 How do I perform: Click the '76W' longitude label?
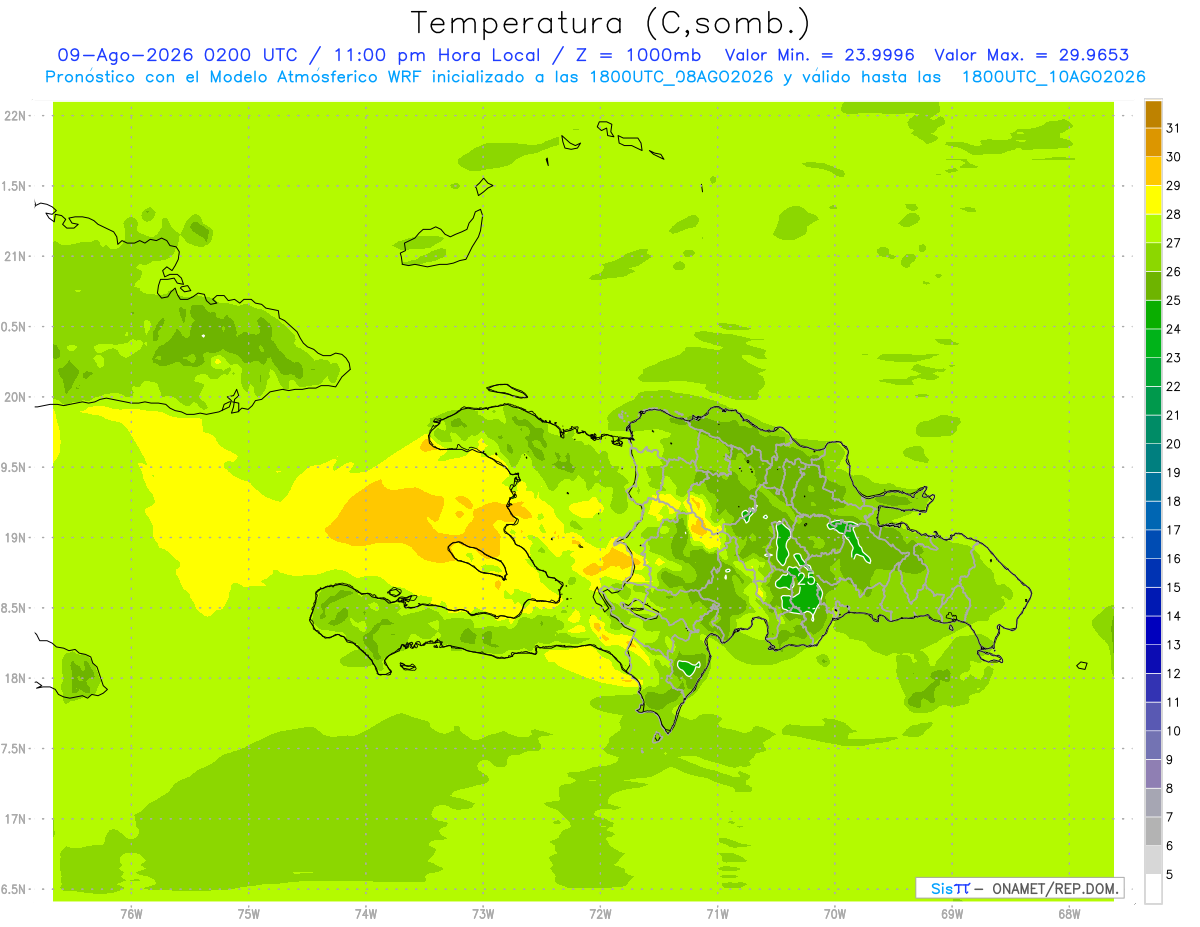click(131, 914)
